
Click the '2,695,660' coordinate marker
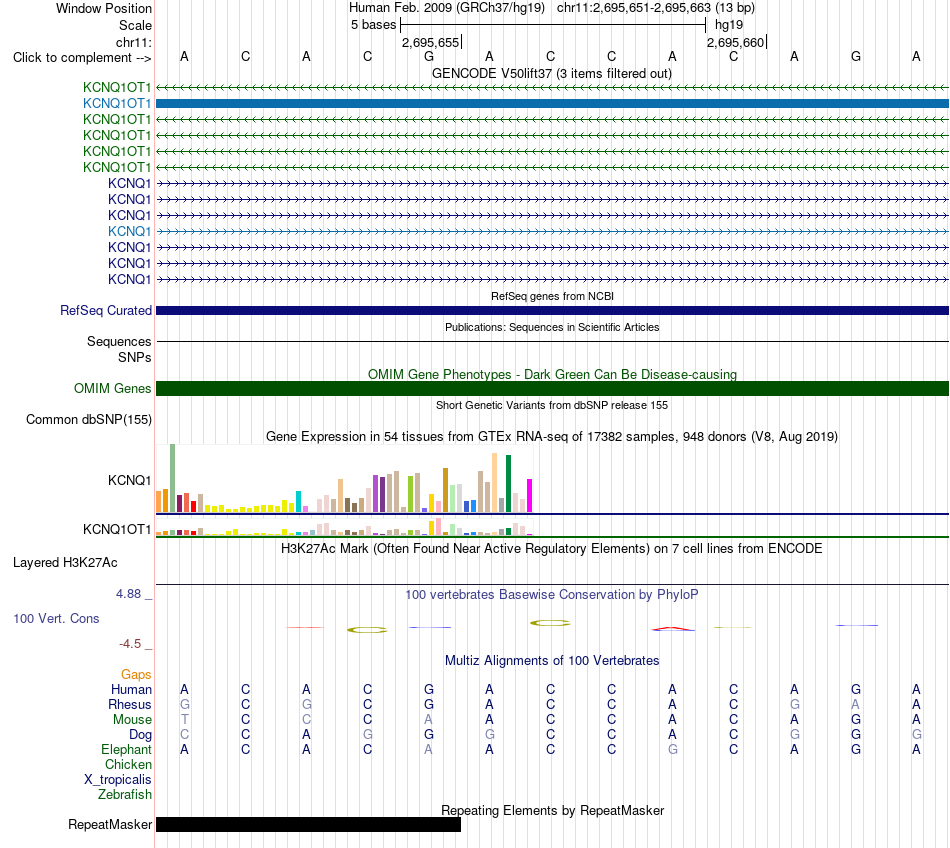pyautogui.click(x=736, y=42)
